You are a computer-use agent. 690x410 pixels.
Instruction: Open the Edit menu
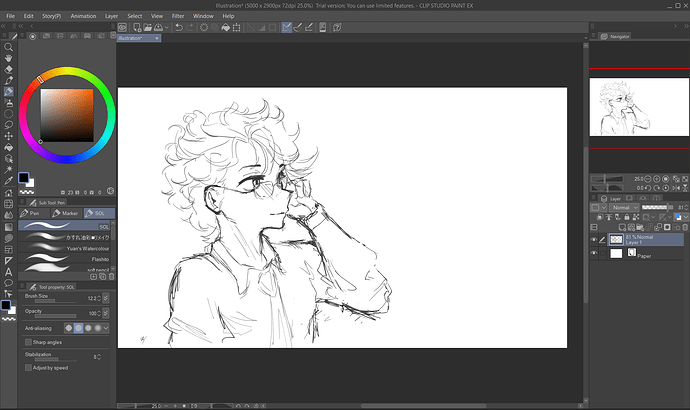point(29,16)
